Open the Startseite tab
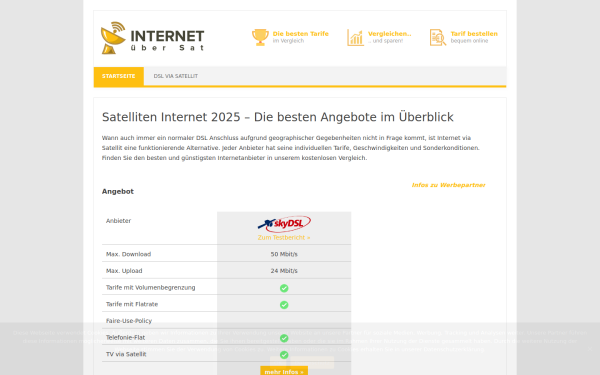Viewport: 600px width, 375px height. click(x=119, y=76)
